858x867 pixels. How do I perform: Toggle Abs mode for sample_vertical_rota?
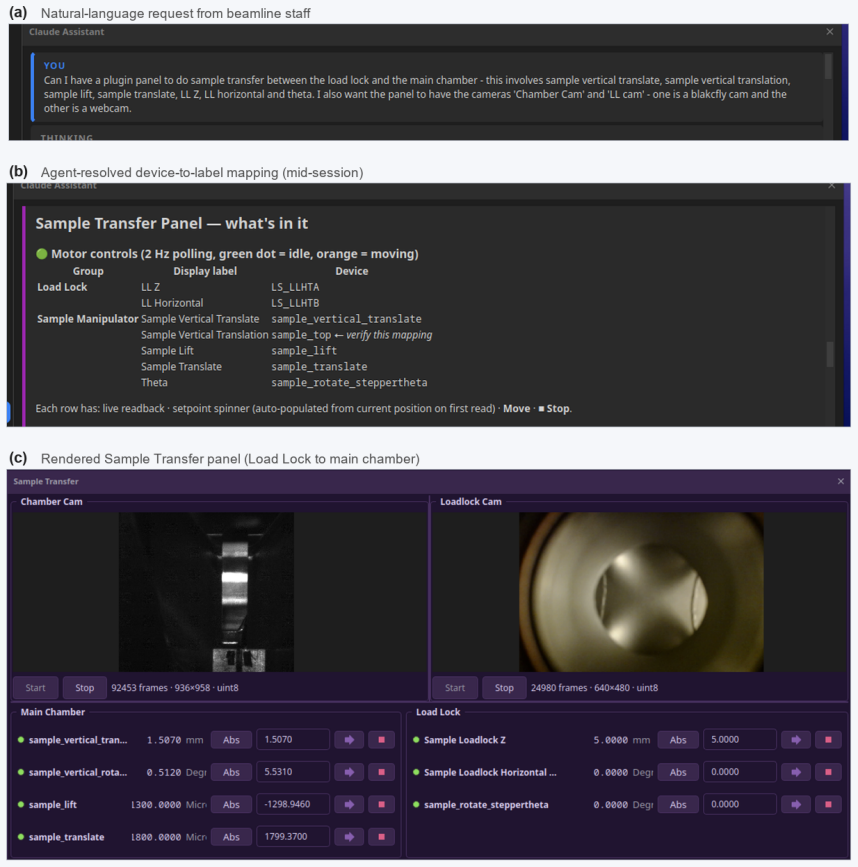point(231,772)
